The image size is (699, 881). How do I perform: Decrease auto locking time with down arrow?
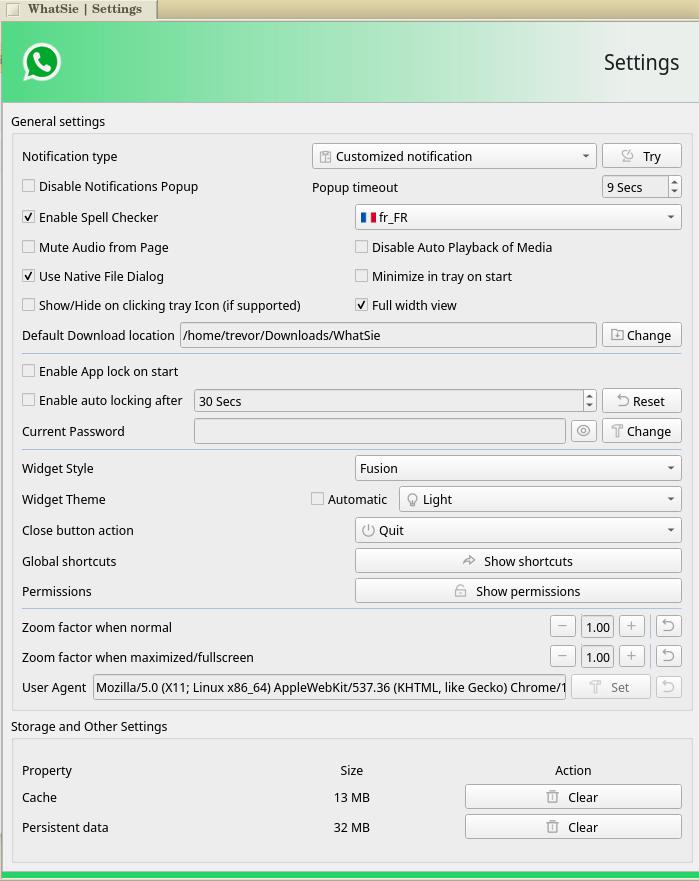pos(589,406)
